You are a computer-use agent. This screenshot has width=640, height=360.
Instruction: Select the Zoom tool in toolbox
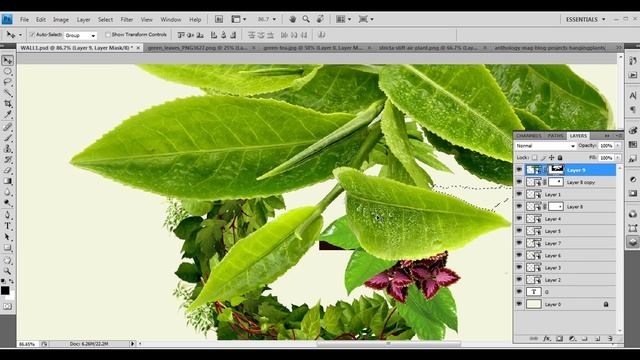point(8,271)
